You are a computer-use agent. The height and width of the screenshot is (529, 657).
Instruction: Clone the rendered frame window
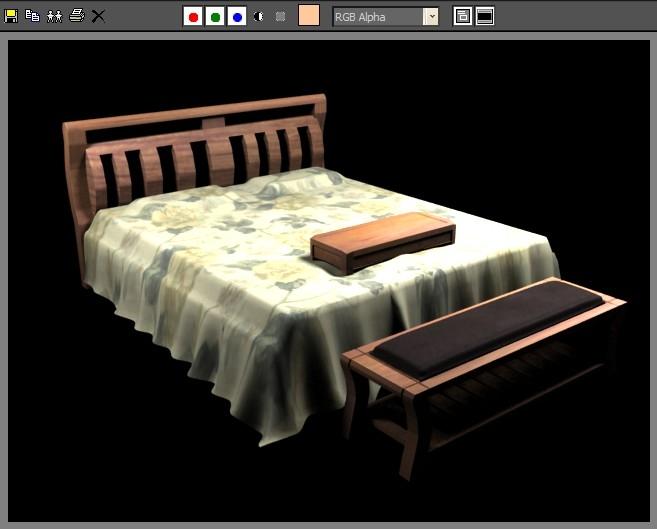coord(54,16)
